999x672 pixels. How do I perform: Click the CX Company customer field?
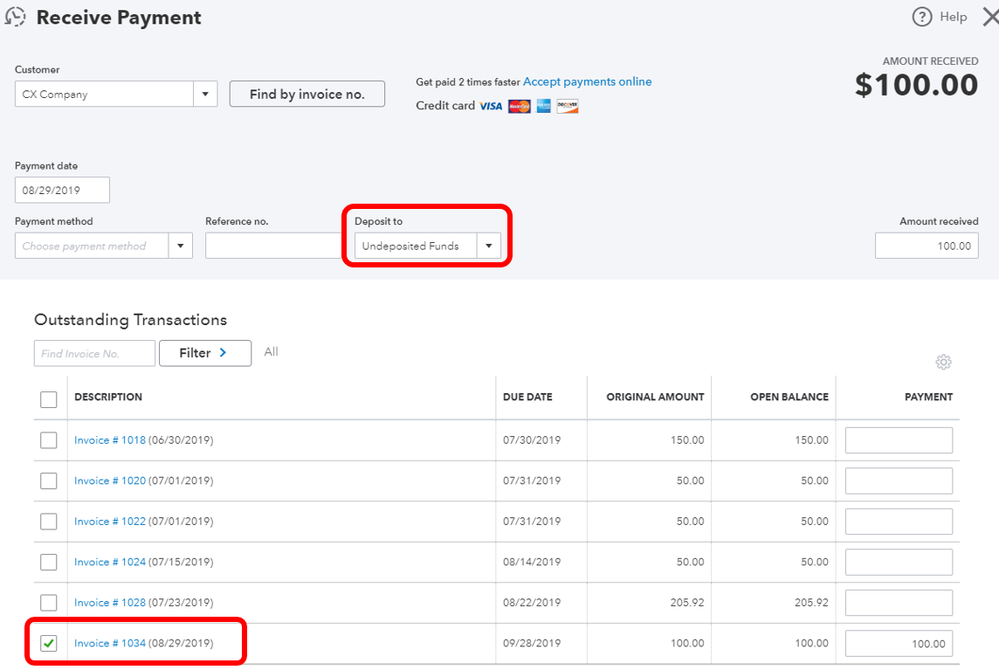104,94
